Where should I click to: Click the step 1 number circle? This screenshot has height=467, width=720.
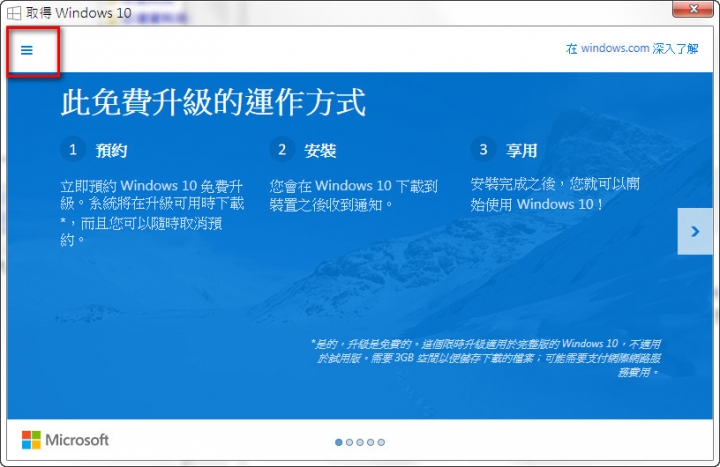[x=73, y=149]
